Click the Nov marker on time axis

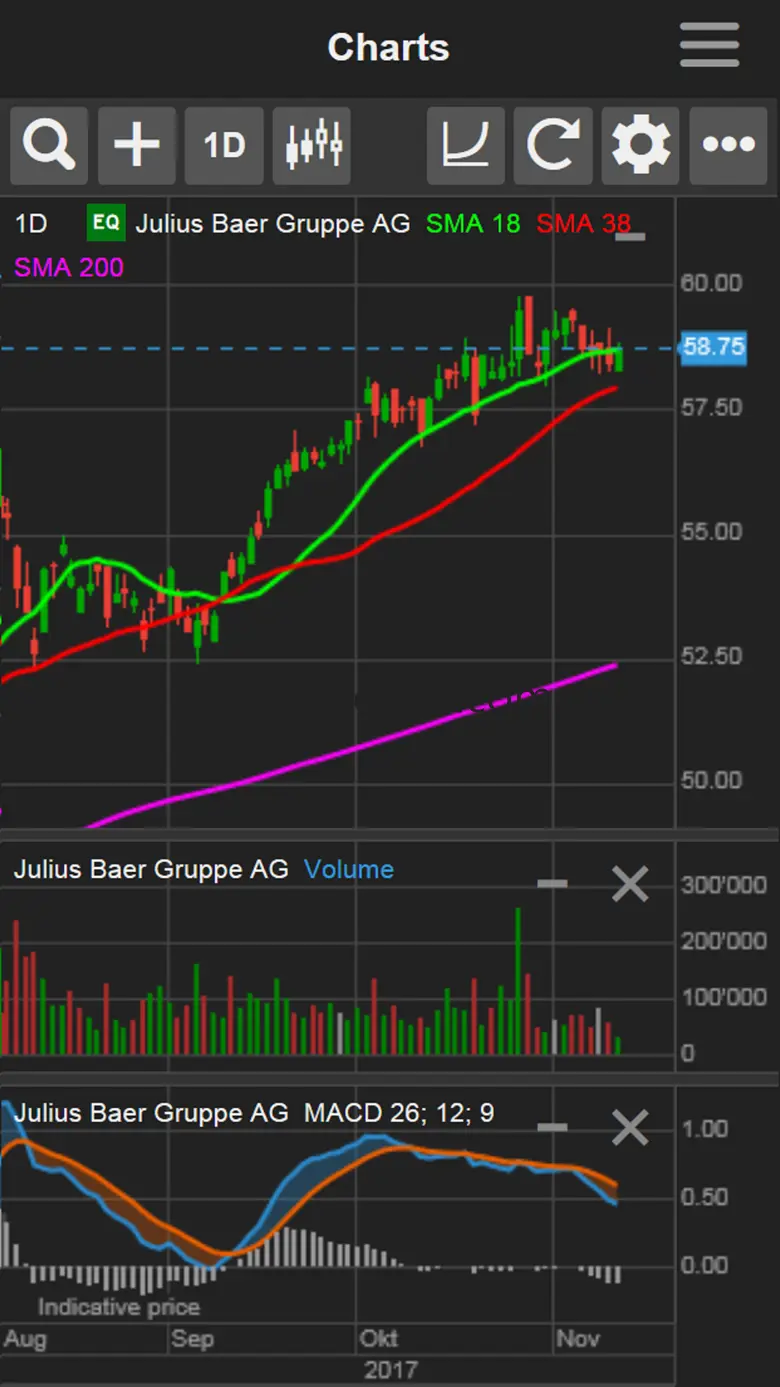pos(576,1338)
